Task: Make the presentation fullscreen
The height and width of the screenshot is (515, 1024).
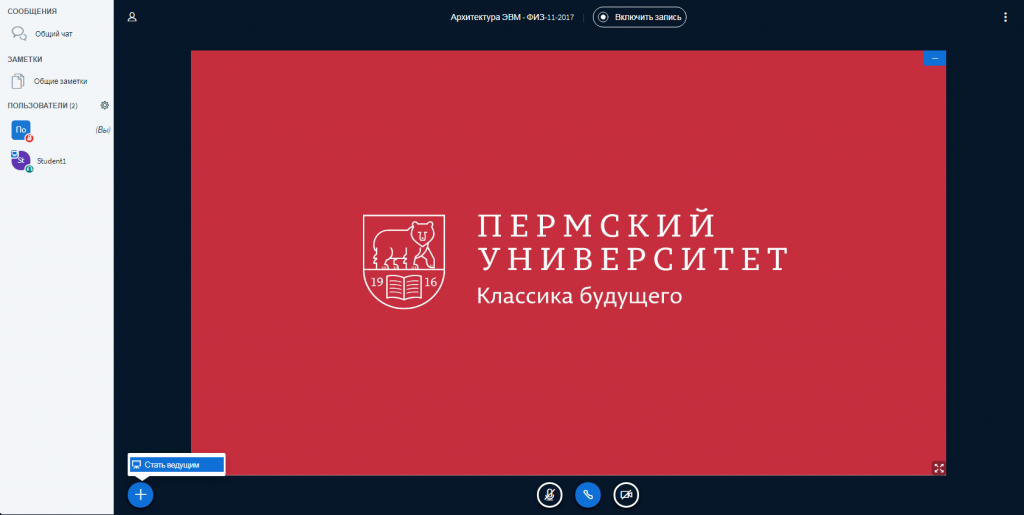Action: click(938, 467)
